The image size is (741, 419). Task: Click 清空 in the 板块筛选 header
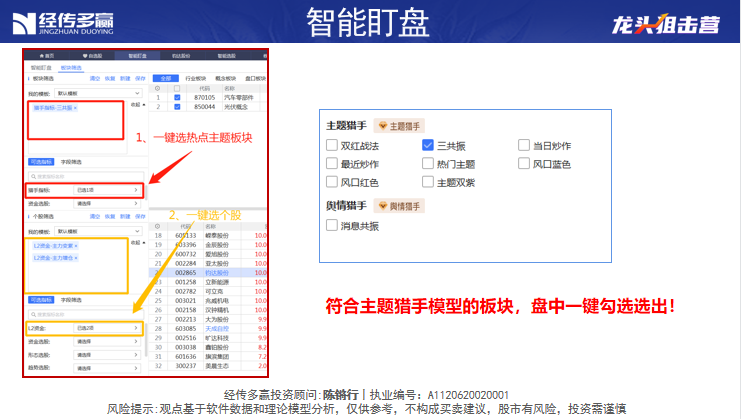click(x=95, y=78)
